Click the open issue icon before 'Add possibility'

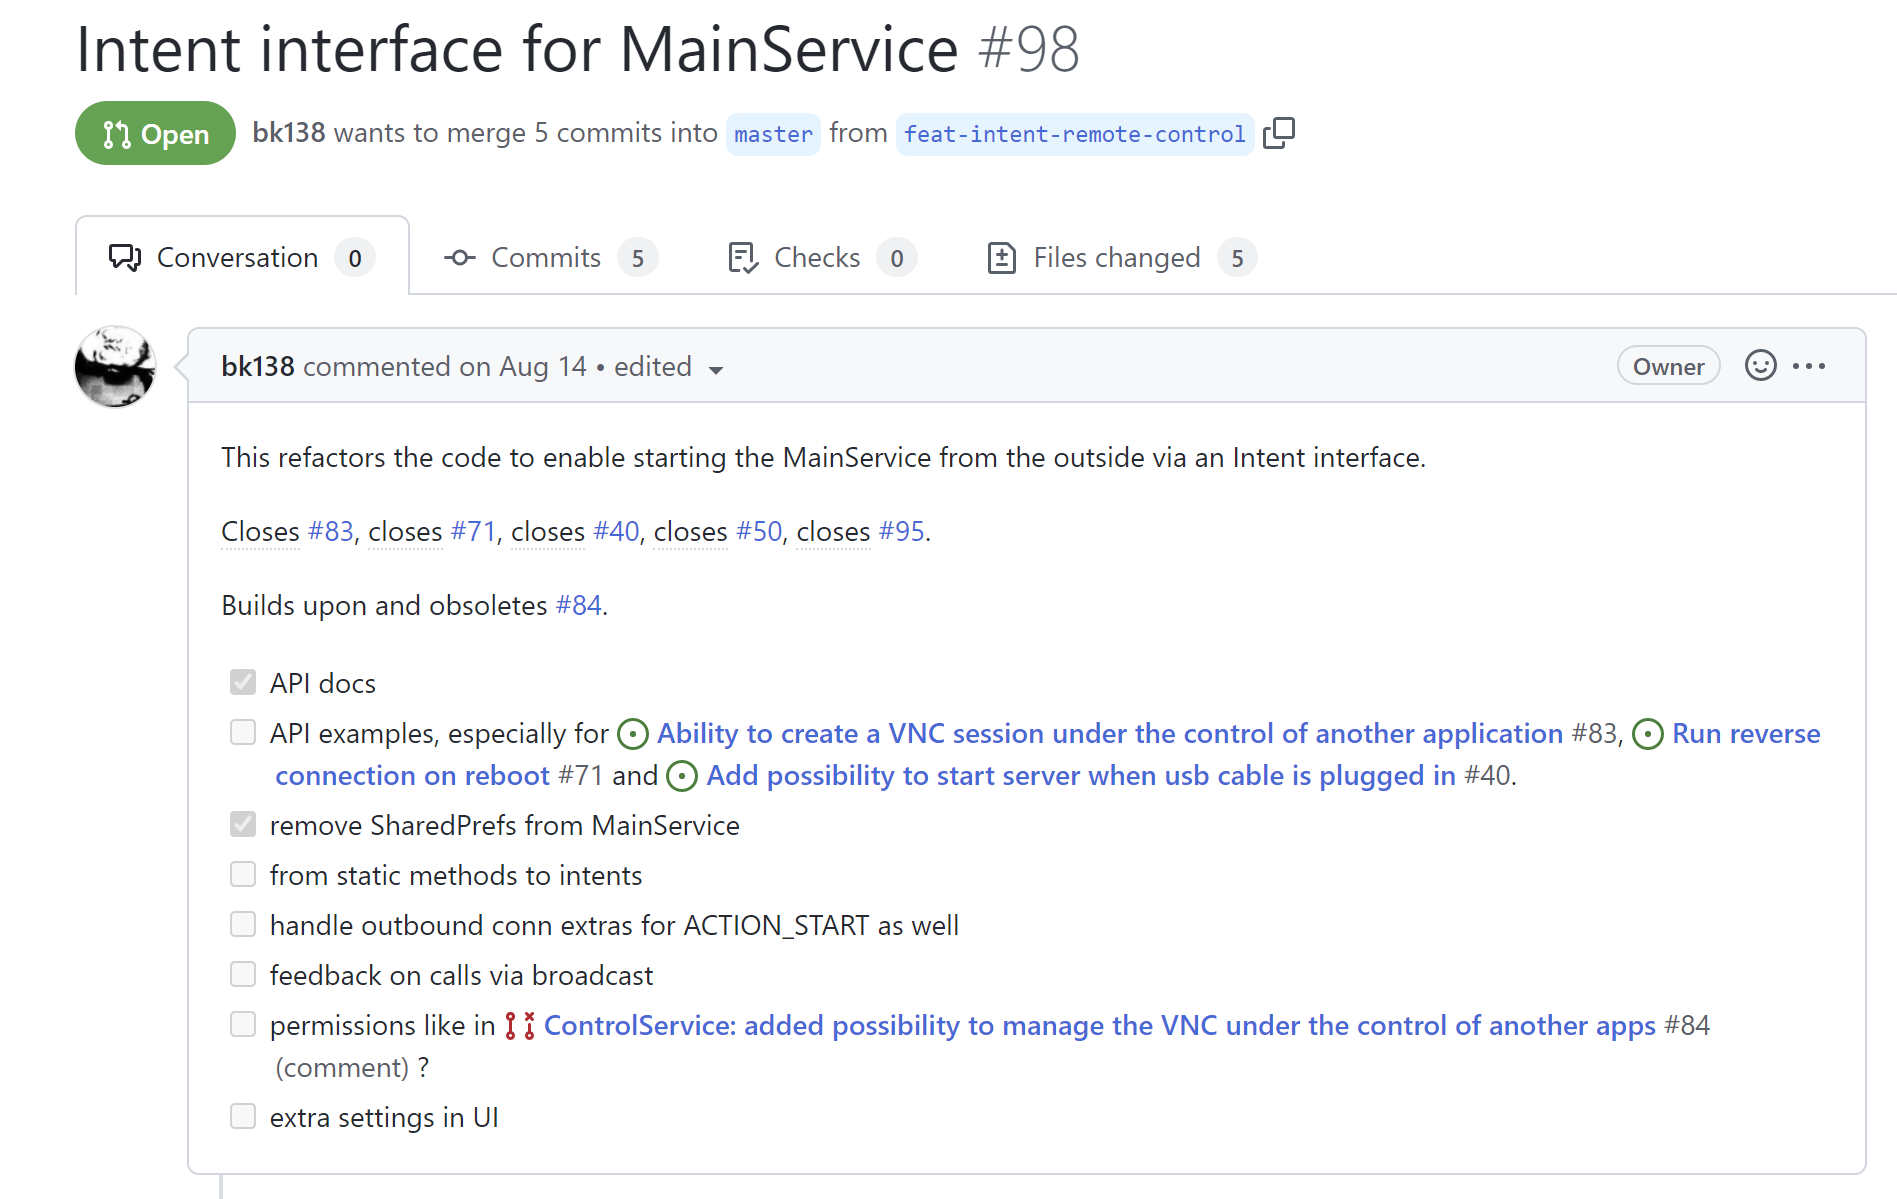point(682,776)
